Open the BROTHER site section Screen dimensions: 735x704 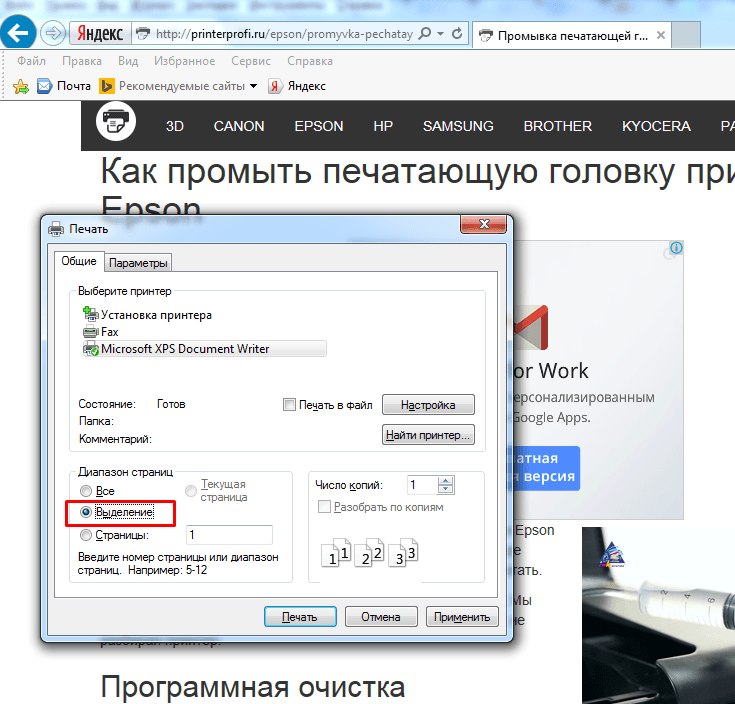click(557, 126)
